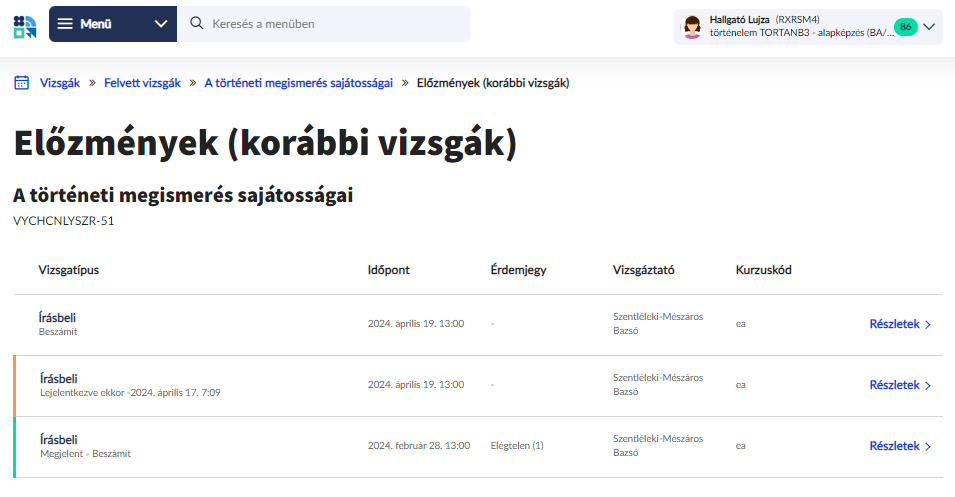Open Részletek for the cancelled exam
Screen dimensions: 955x497
pyautogui.click(x=894, y=385)
